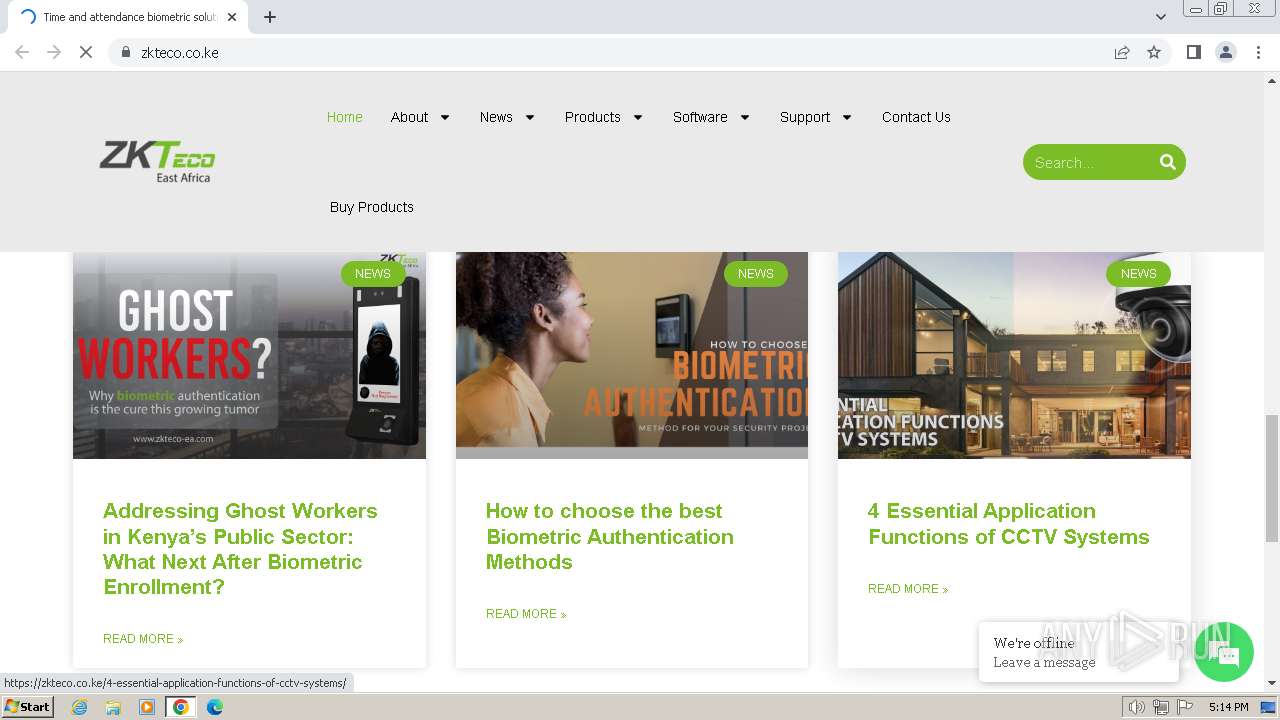Click the CCTV Systems article thumbnail
This screenshot has height=720, width=1280.
1014,355
